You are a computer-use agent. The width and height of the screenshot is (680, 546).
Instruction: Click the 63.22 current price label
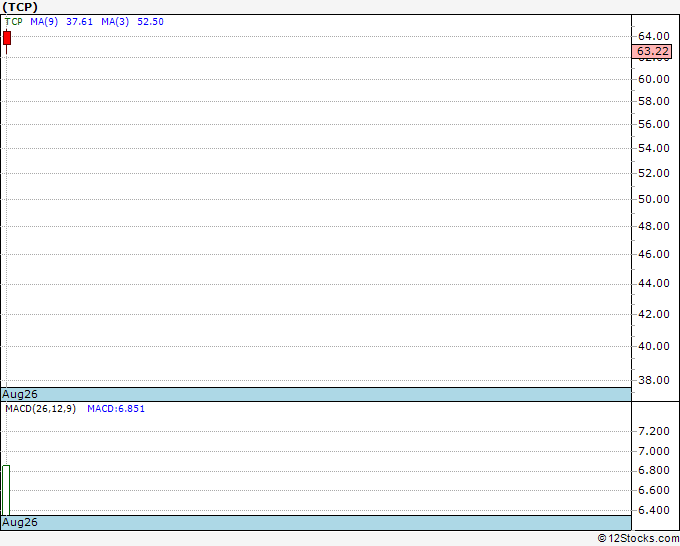tap(652, 51)
